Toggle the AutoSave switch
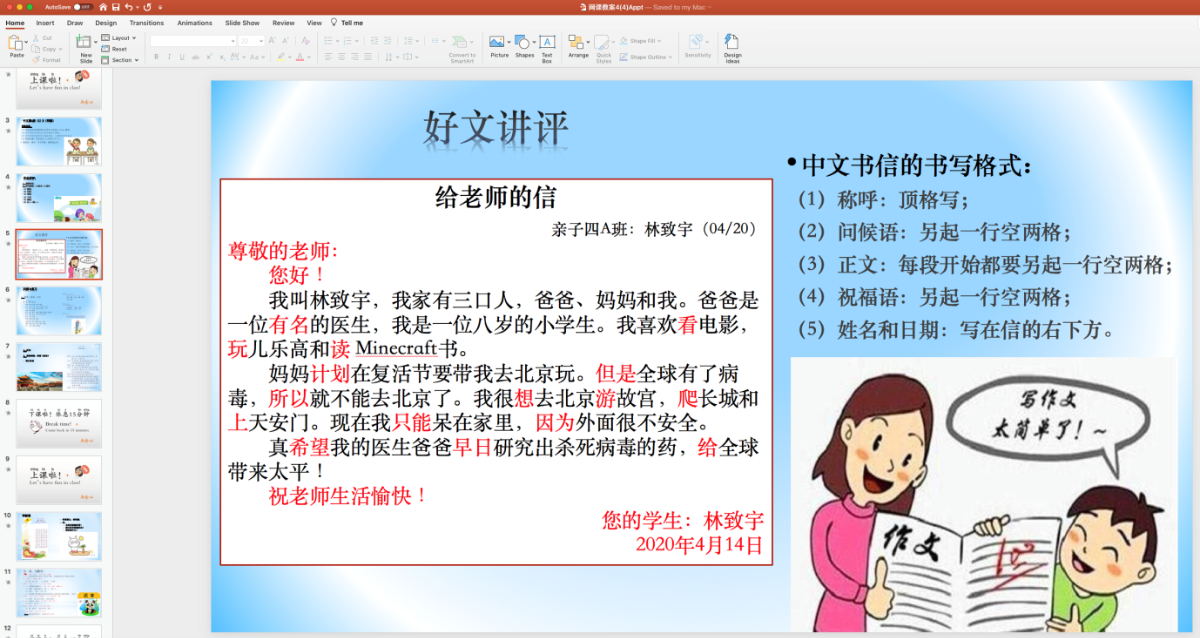This screenshot has height=638, width=1200. (x=83, y=7)
